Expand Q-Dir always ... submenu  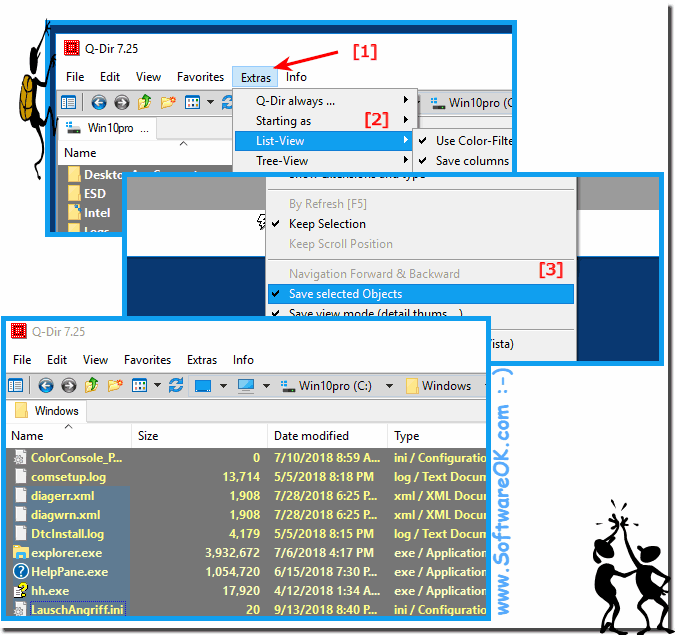pos(325,101)
